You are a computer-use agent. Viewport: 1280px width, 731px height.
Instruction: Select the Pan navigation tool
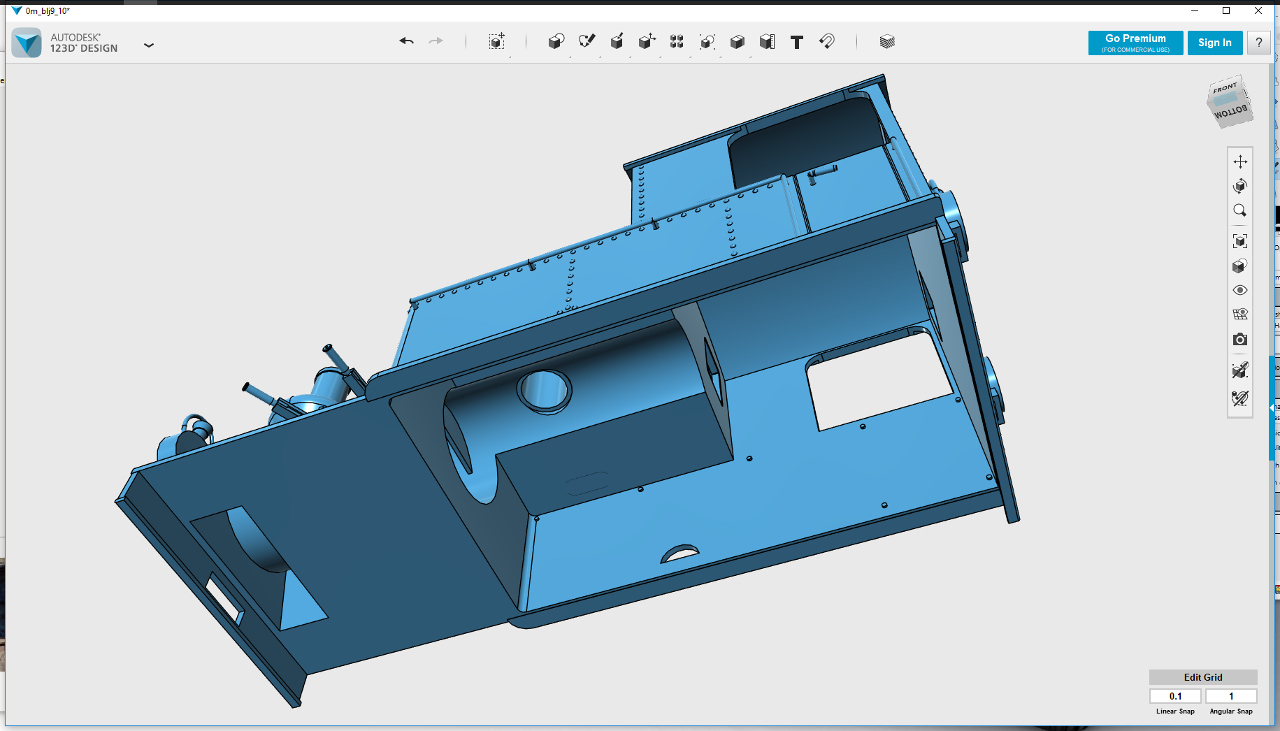[x=1240, y=161]
